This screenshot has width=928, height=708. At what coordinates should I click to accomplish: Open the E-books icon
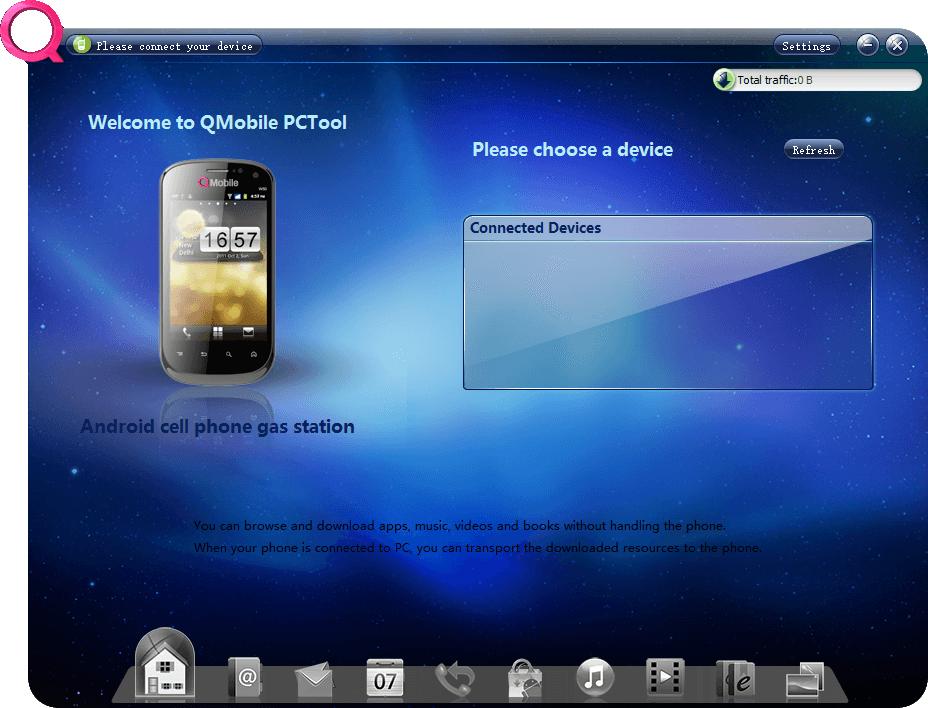pyautogui.click(x=736, y=678)
